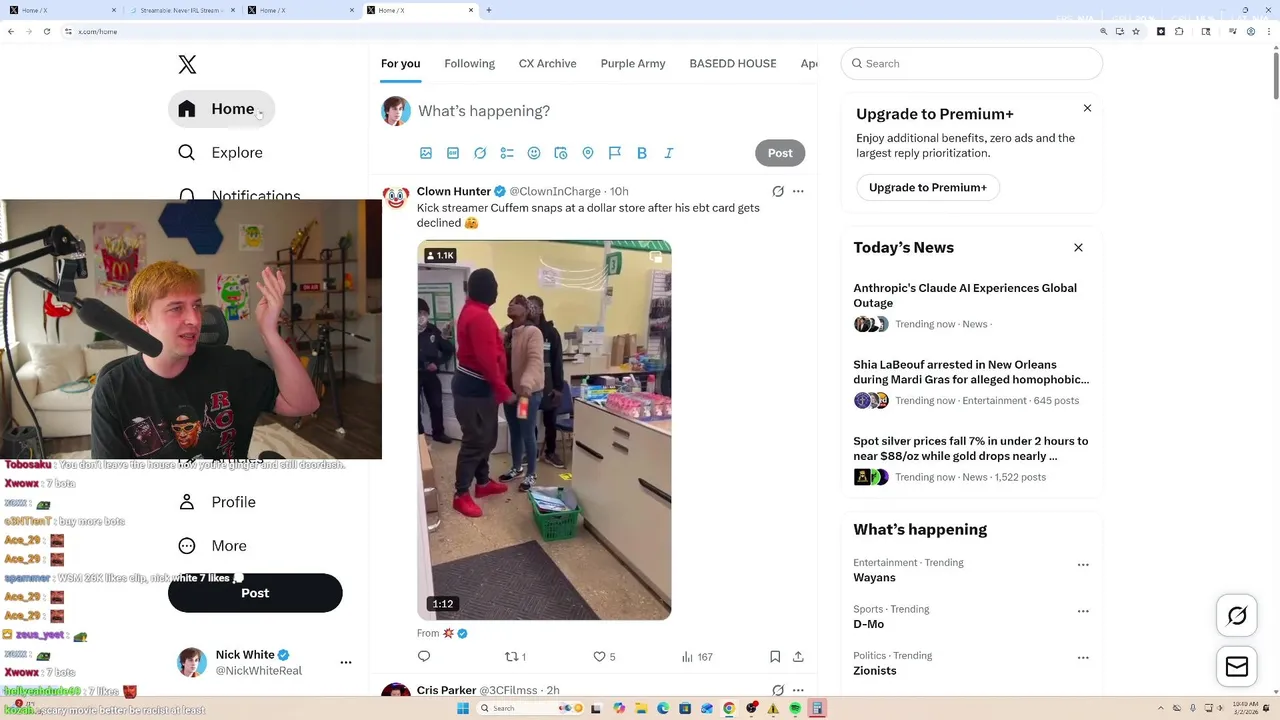This screenshot has height=720, width=1280.
Task: Share Clown Hunter's post
Action: coord(798,657)
